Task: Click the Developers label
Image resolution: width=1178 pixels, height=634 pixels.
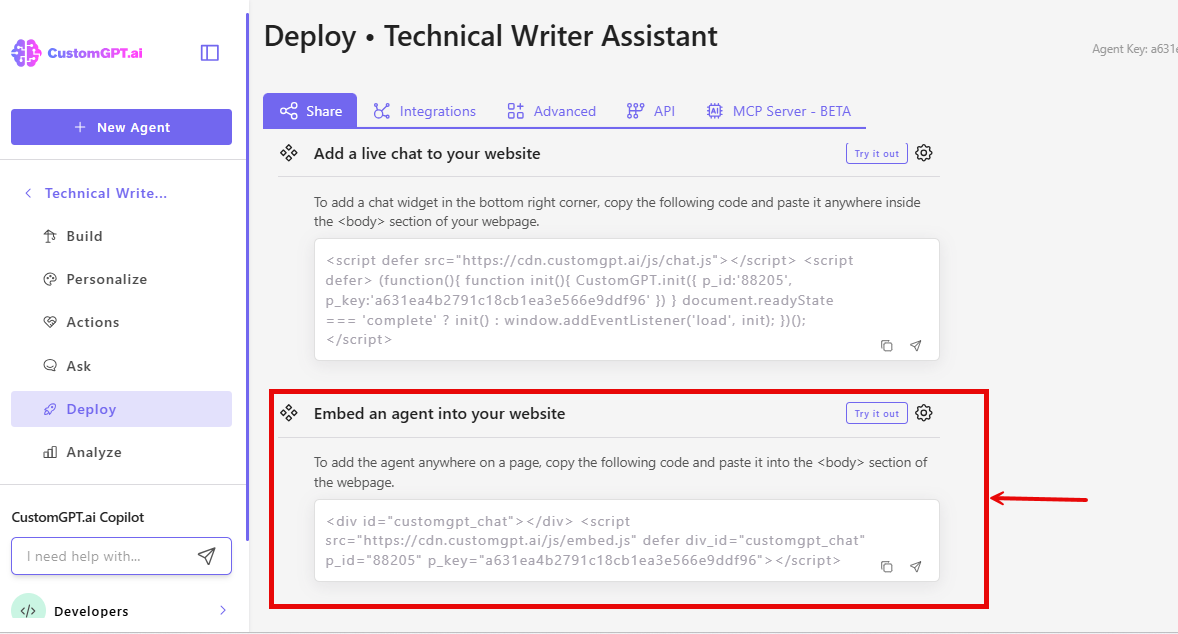Action: pyautogui.click(x=91, y=611)
